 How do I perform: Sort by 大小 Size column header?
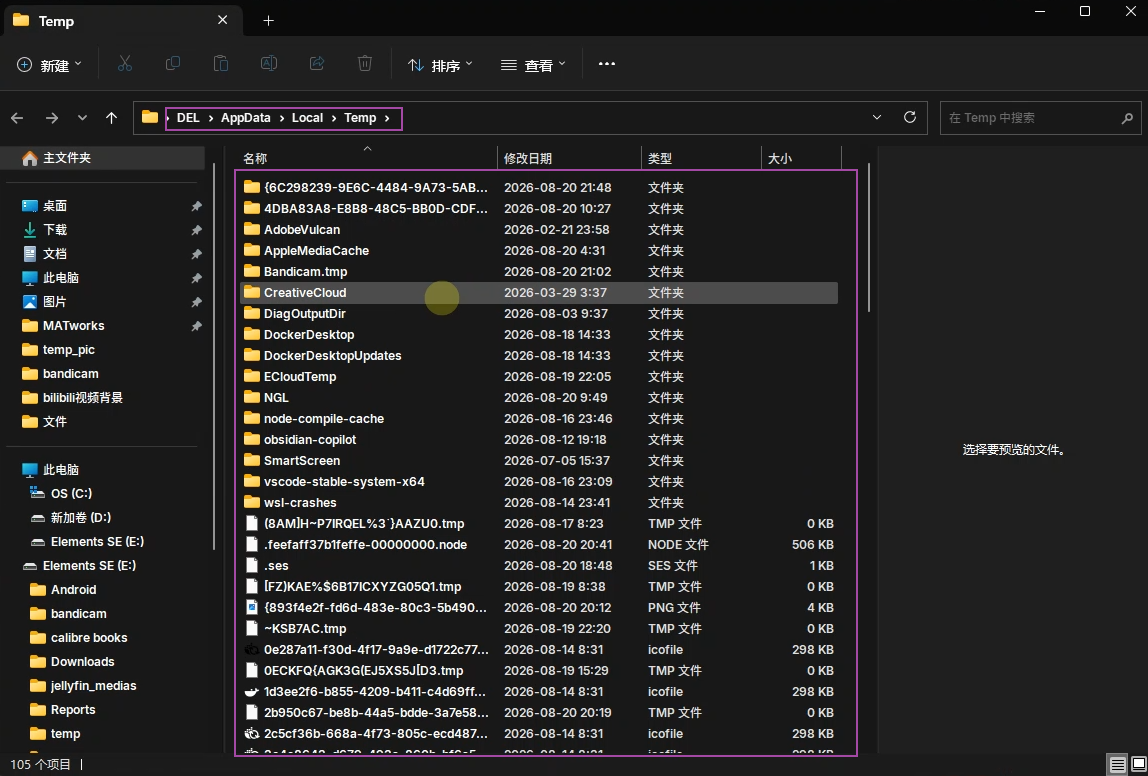tap(802, 158)
